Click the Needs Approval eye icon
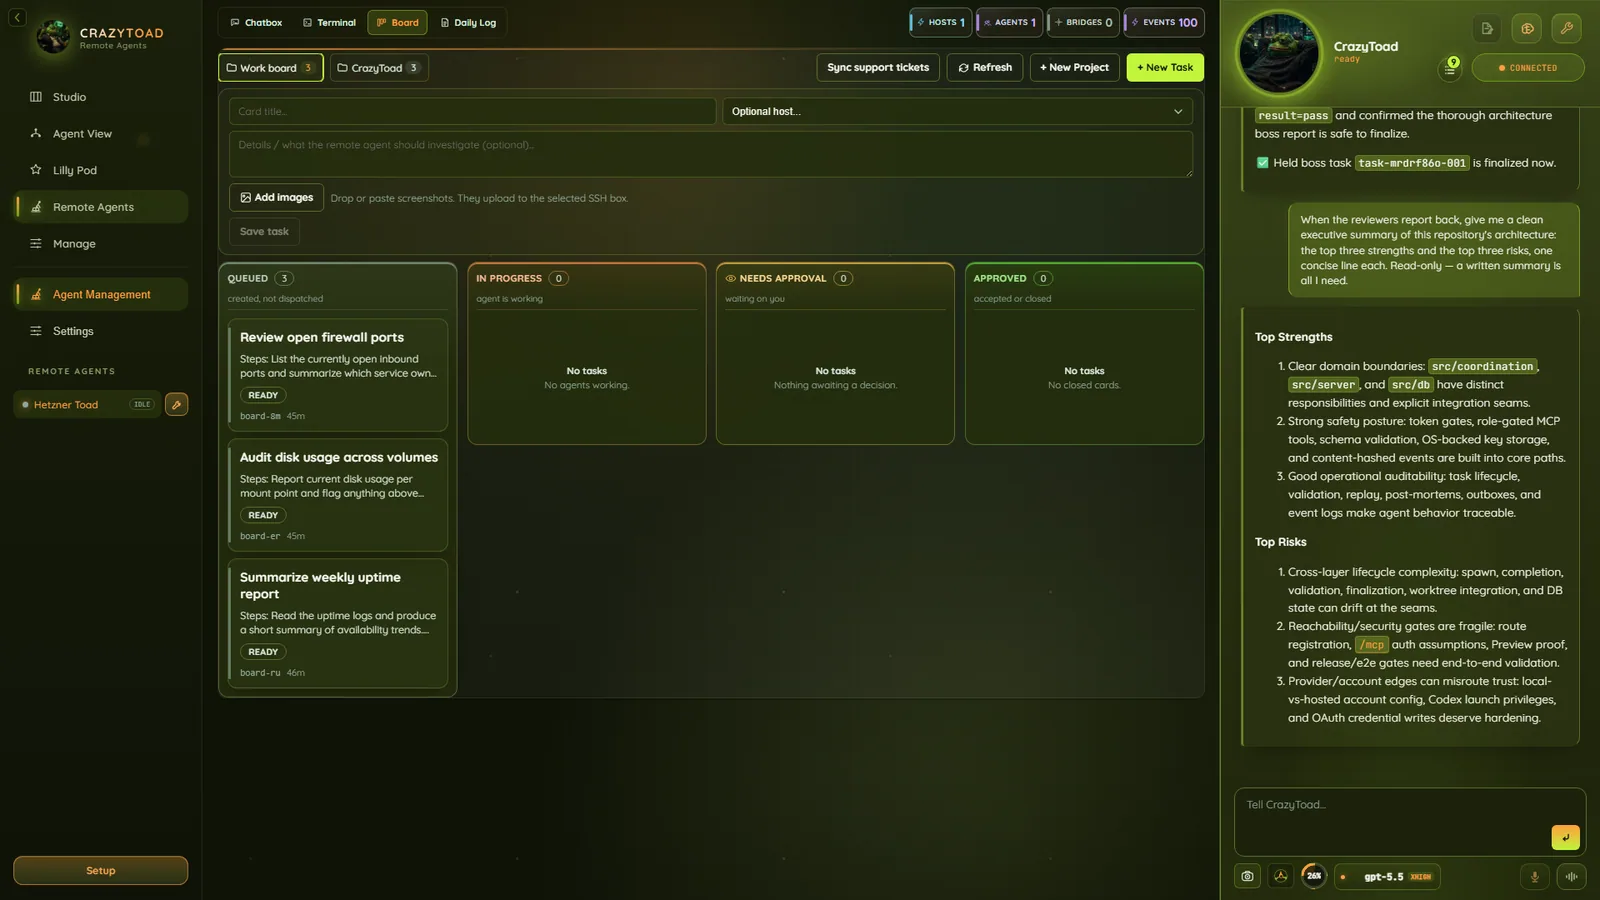Screen dimensions: 1600x900 (x=730, y=279)
